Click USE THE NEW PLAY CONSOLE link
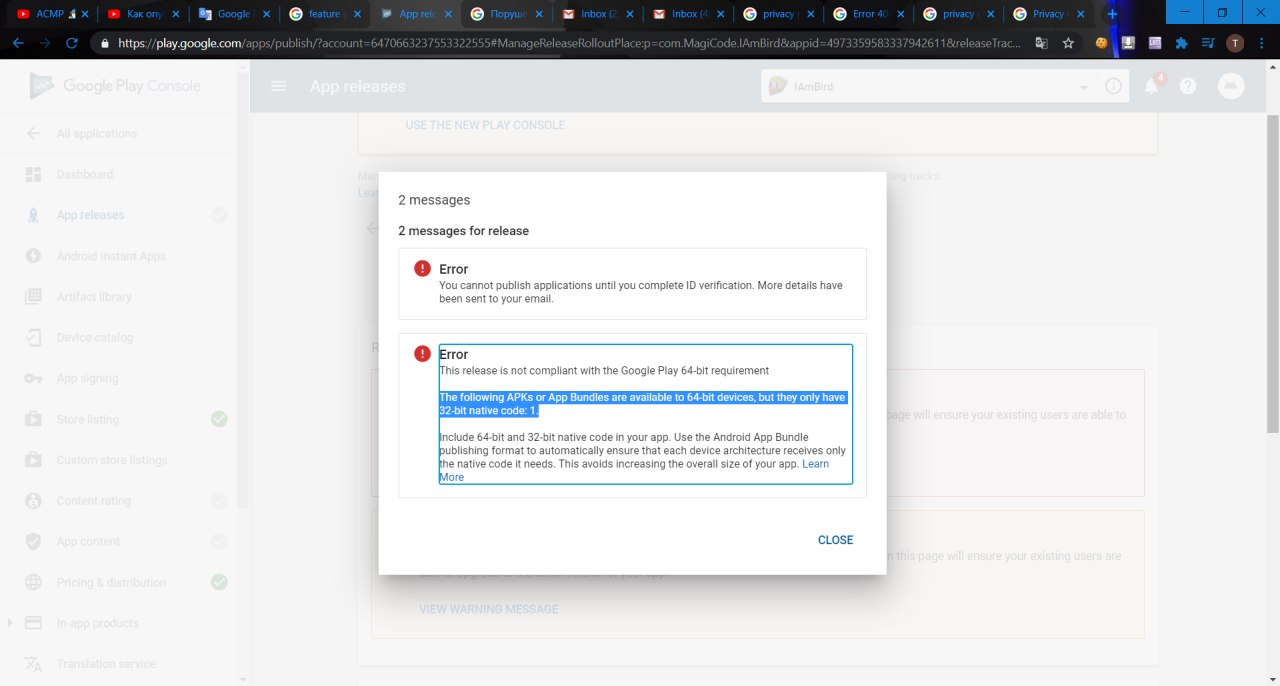This screenshot has height=686, width=1280. 485,125
